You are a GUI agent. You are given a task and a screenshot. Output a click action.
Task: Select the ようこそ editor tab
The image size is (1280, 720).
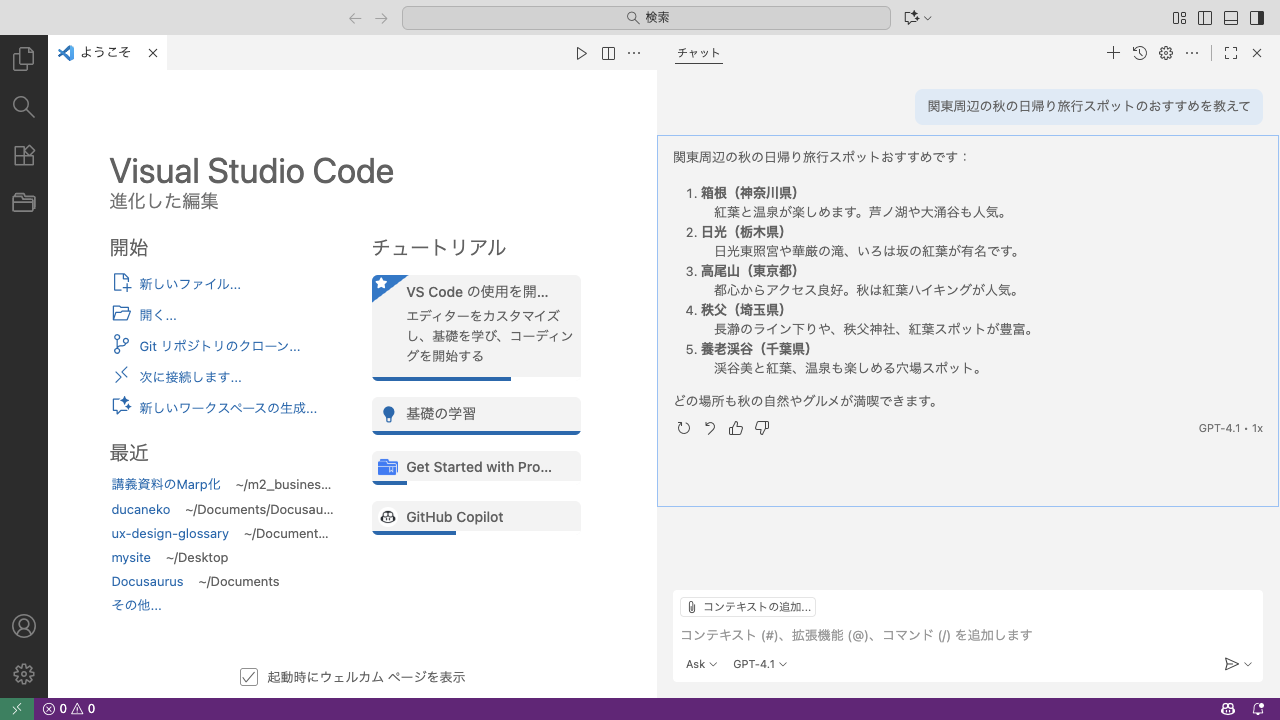[x=106, y=53]
